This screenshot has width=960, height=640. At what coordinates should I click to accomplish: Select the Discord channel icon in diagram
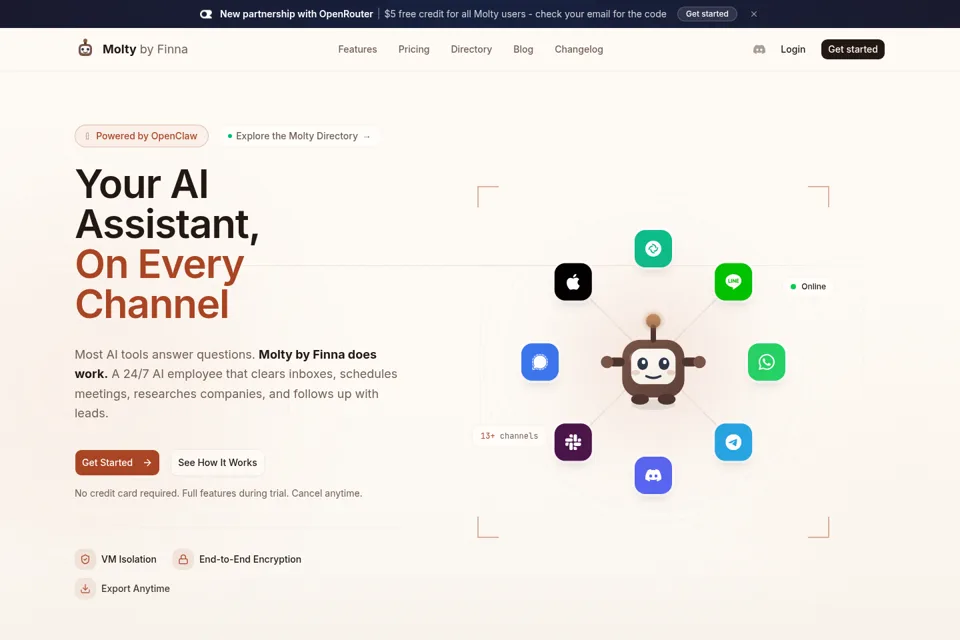click(x=653, y=475)
